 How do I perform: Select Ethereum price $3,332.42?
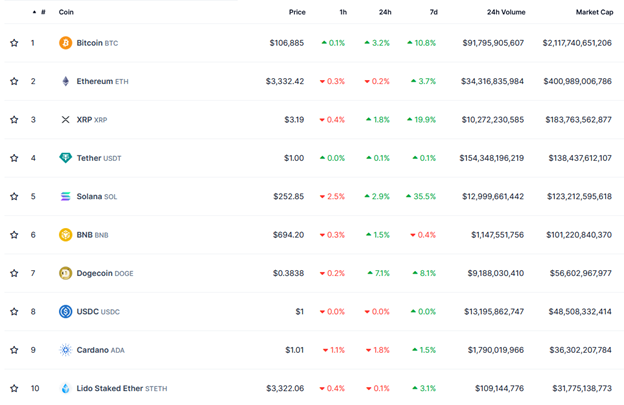[285, 81]
